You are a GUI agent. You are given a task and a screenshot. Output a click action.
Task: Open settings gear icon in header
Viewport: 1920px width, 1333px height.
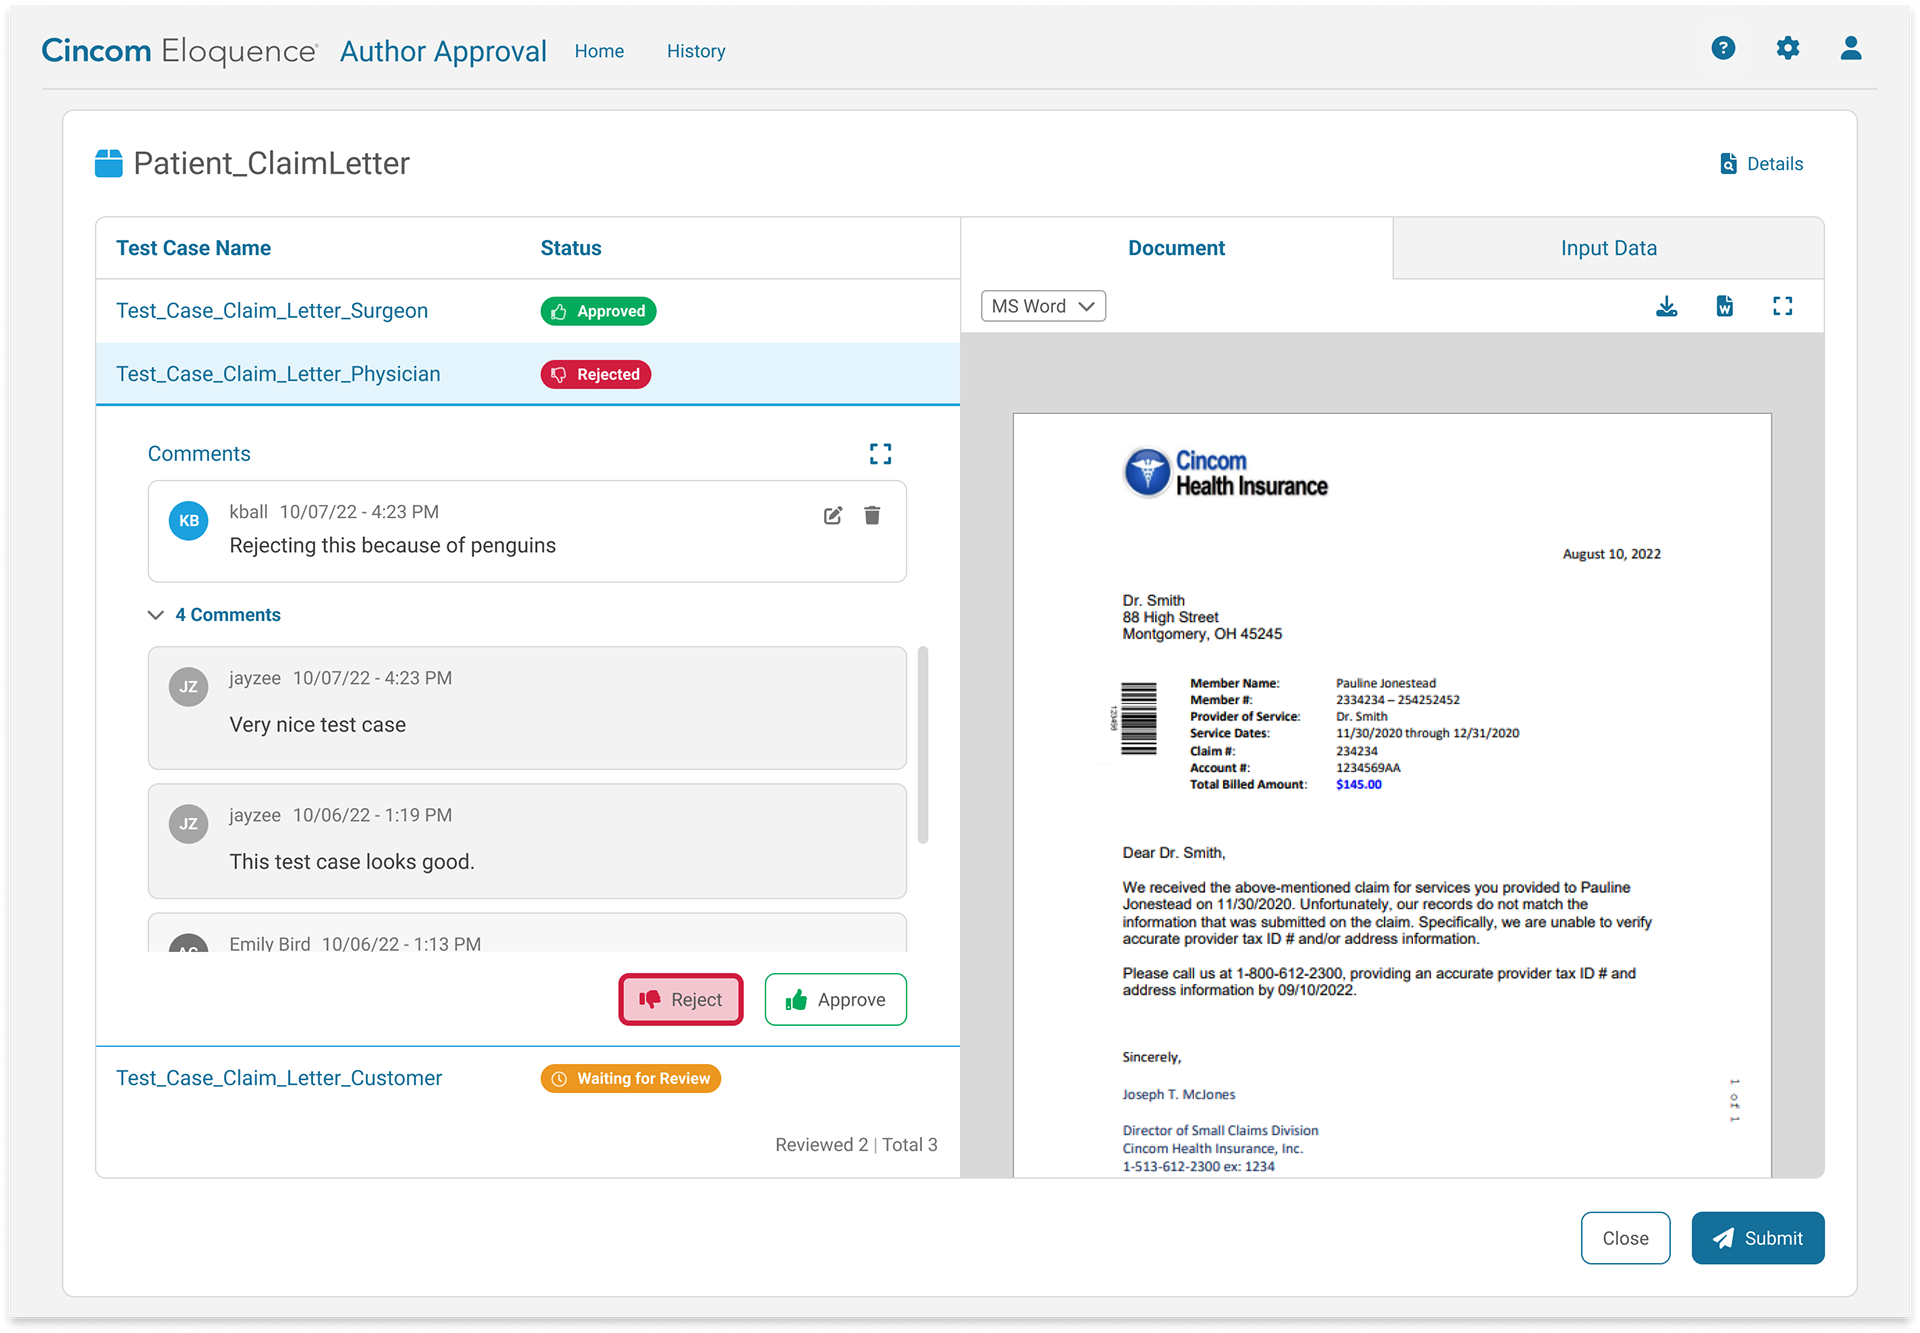(1787, 48)
